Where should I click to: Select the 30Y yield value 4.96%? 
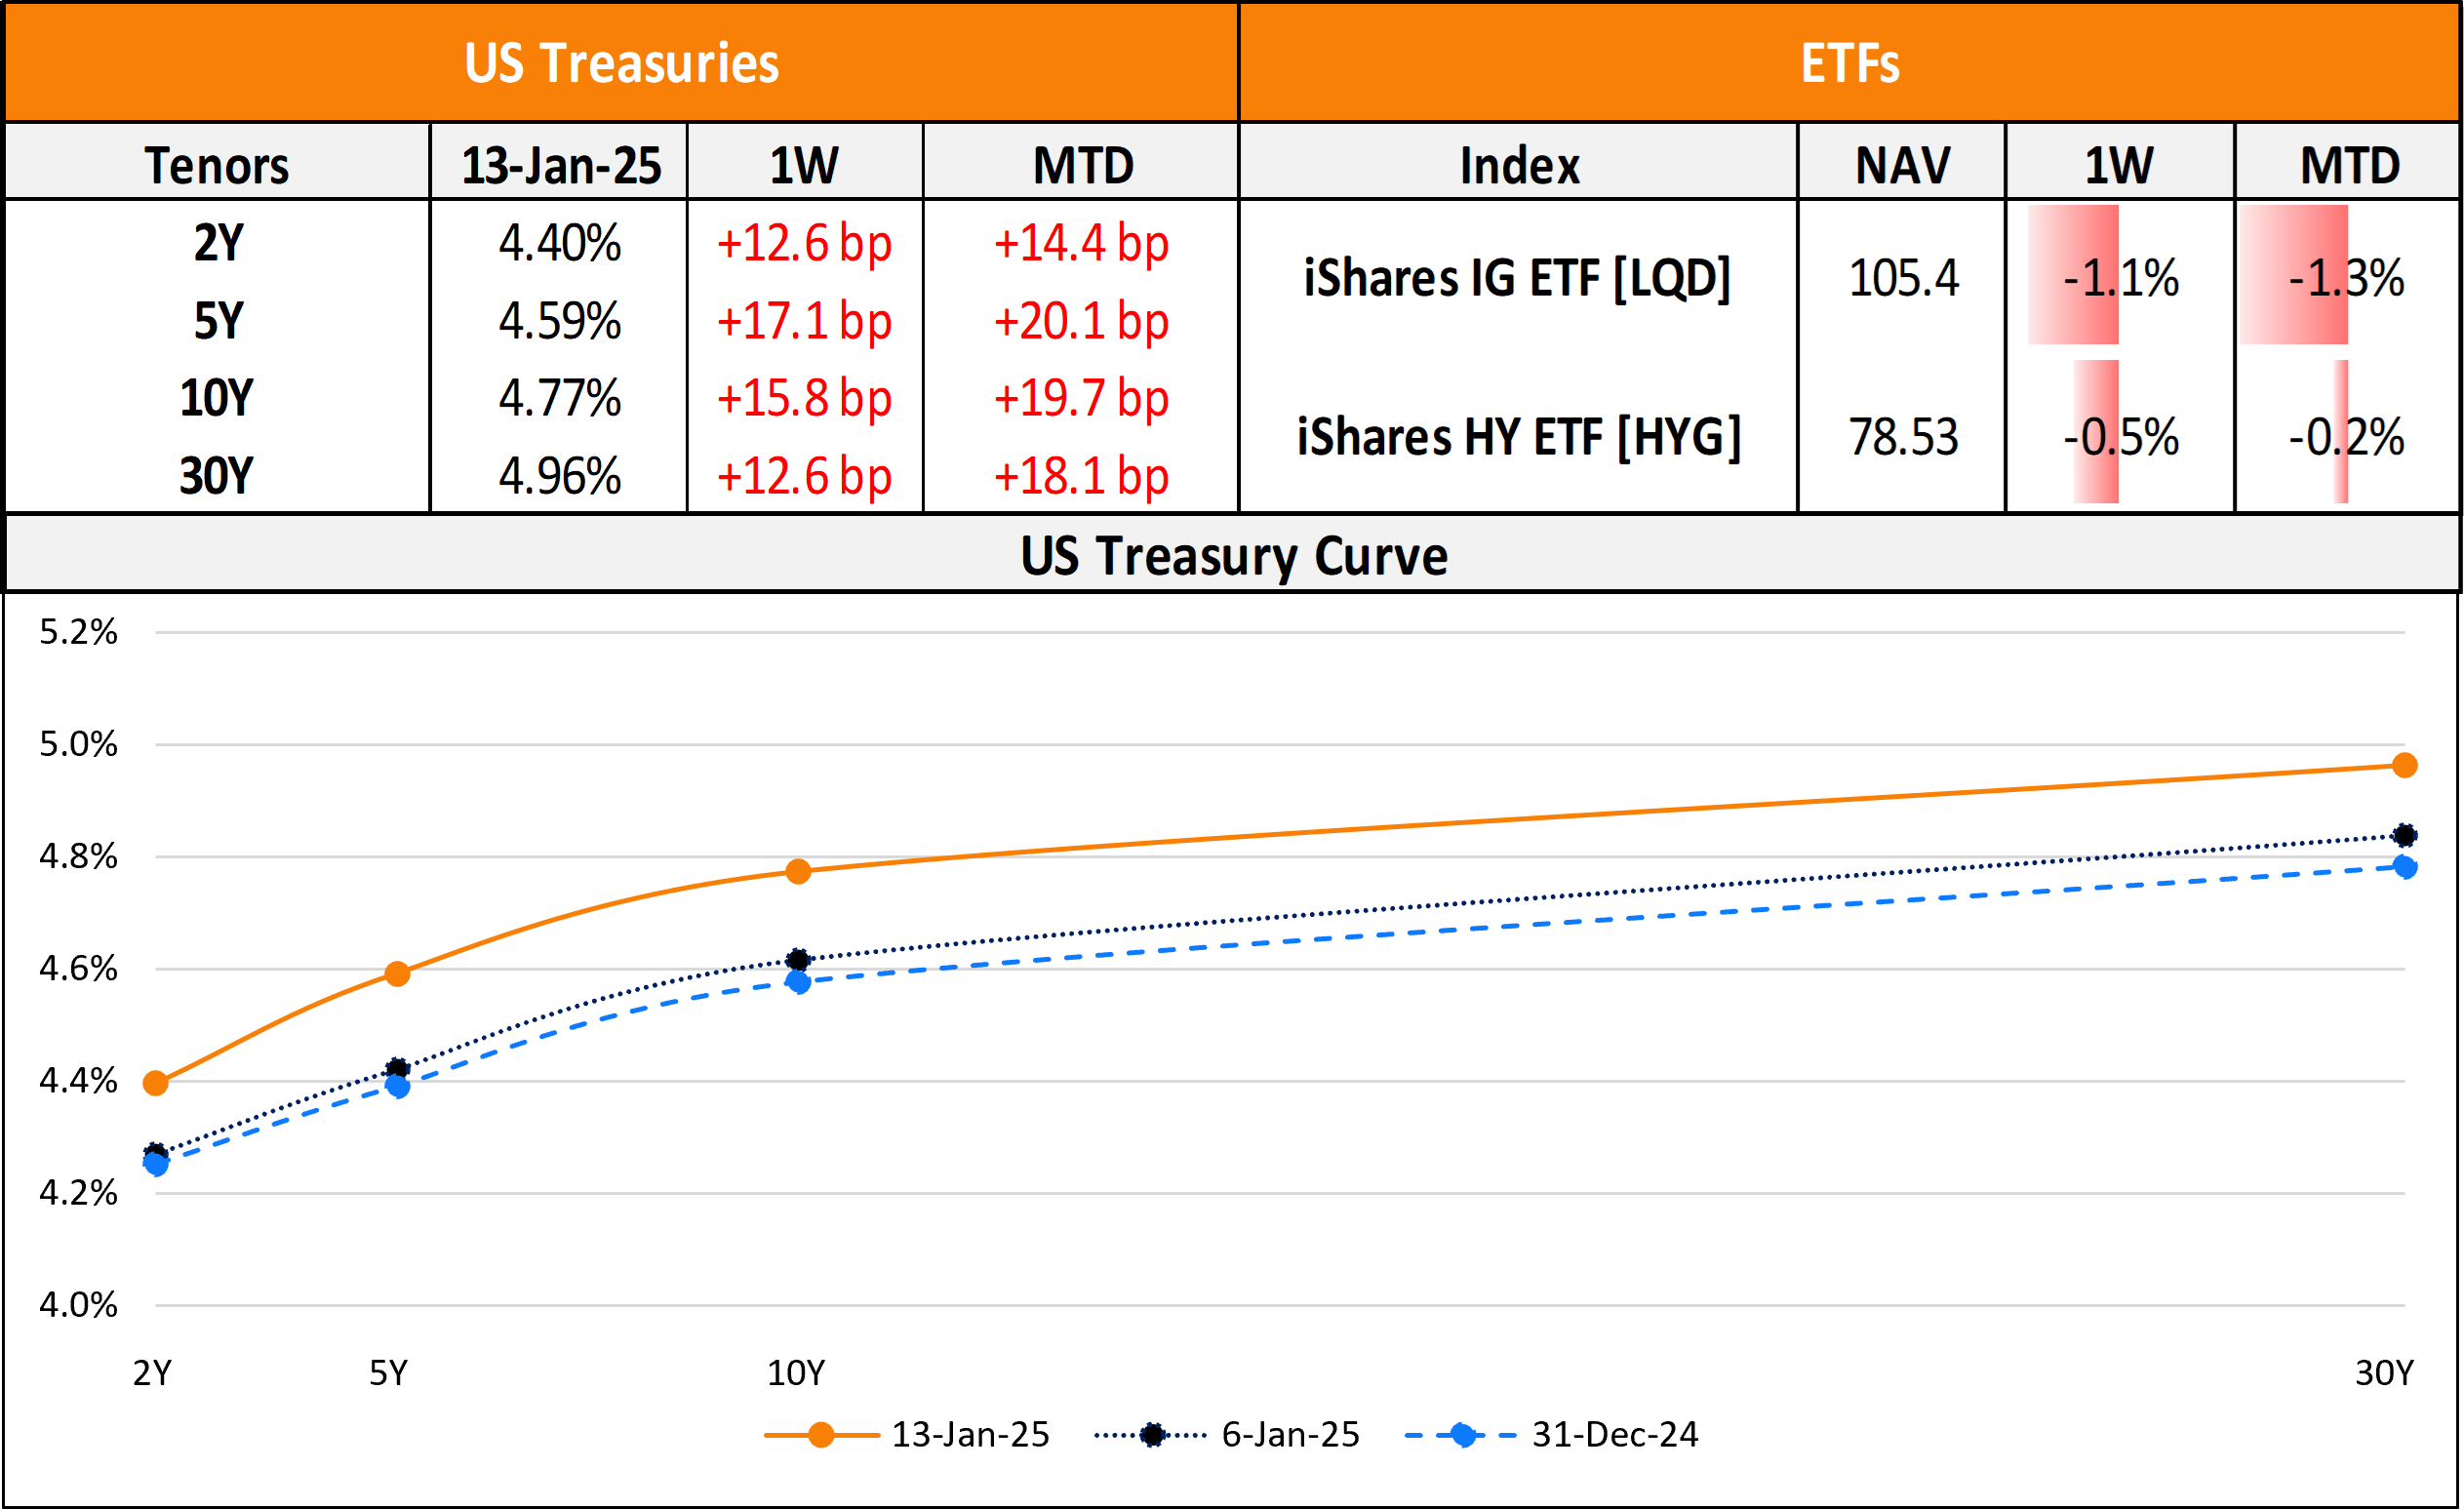(560, 476)
